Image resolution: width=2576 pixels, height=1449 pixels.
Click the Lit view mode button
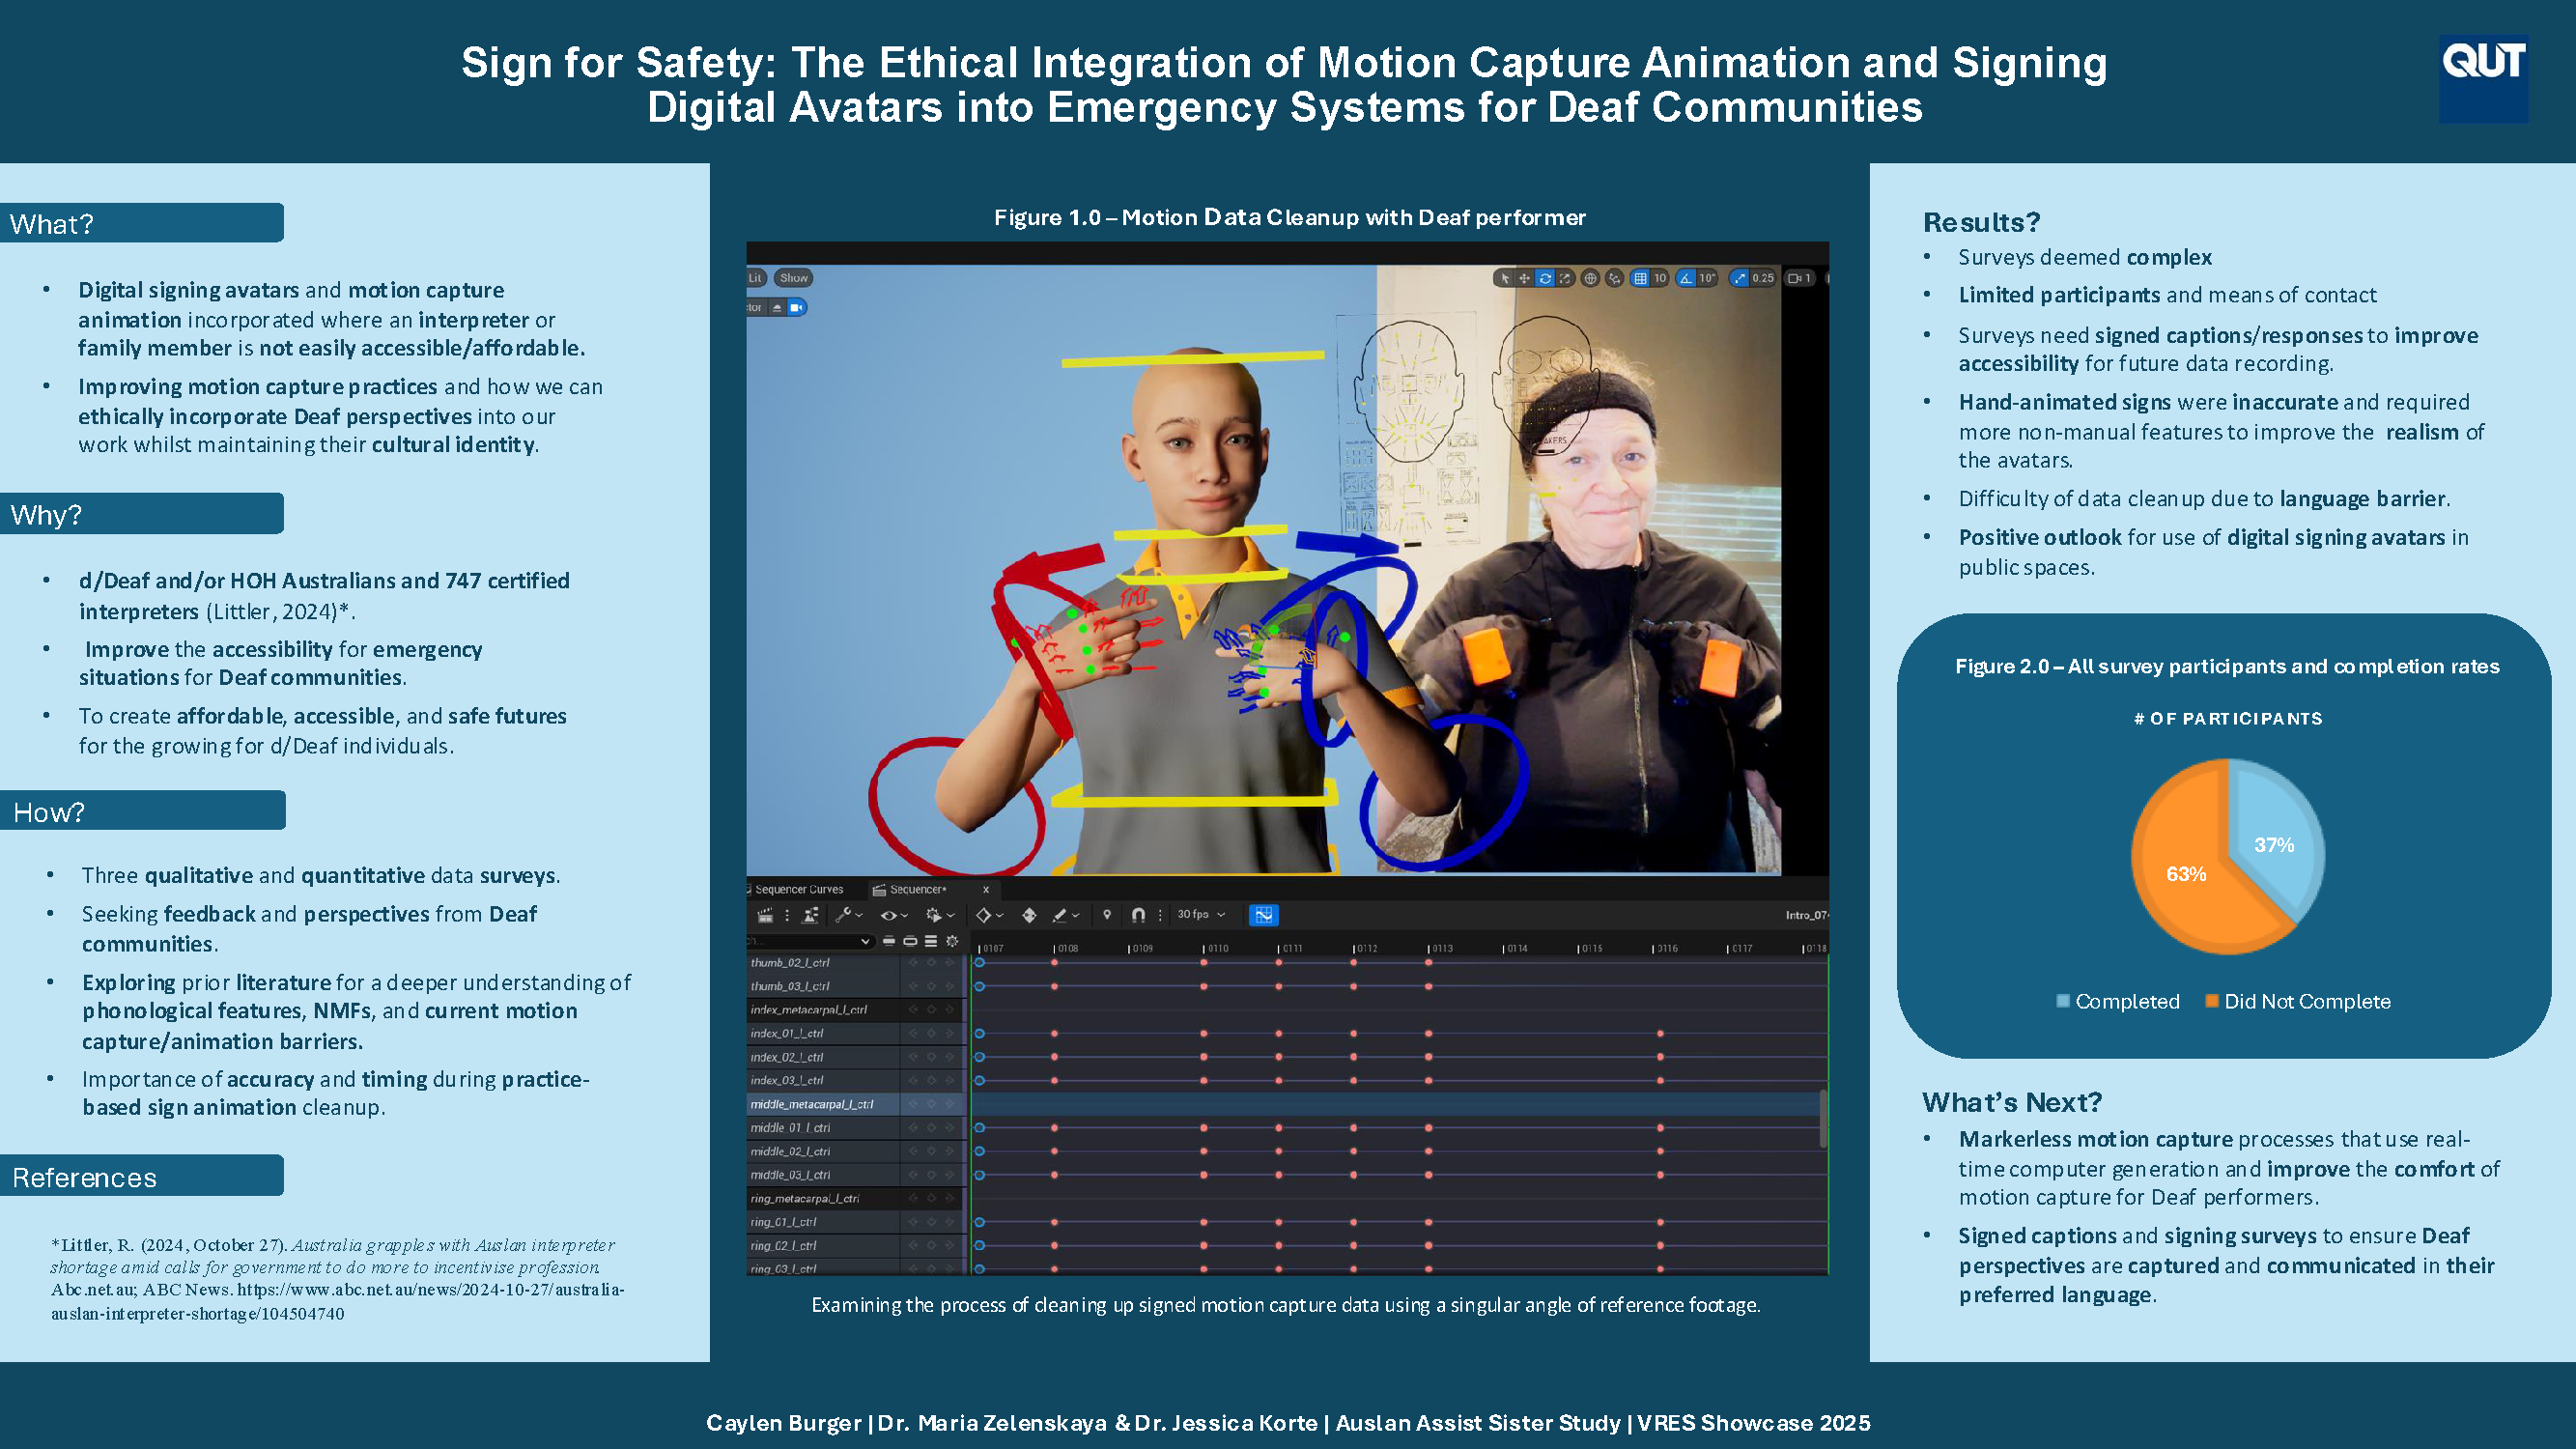755,278
